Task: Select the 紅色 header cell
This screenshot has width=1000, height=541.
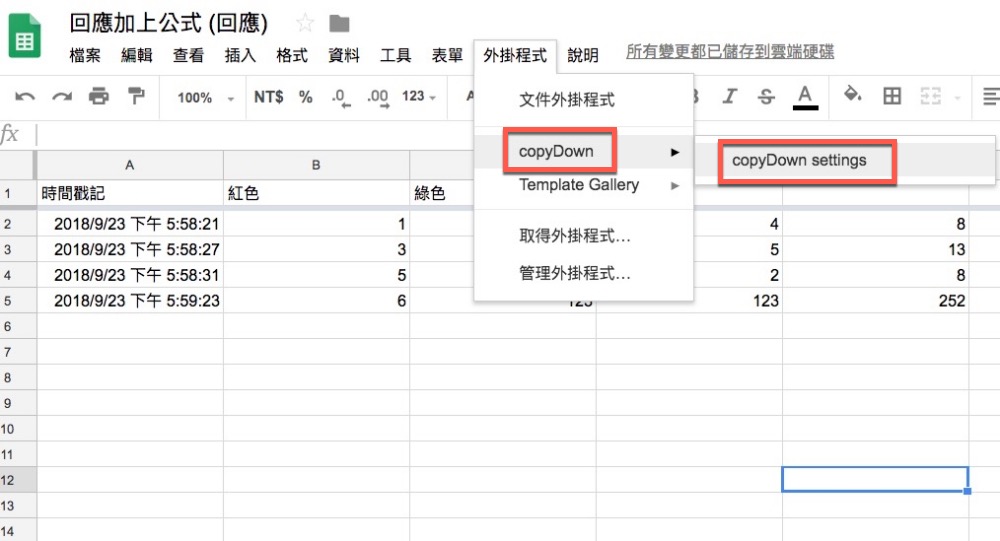Action: point(316,193)
